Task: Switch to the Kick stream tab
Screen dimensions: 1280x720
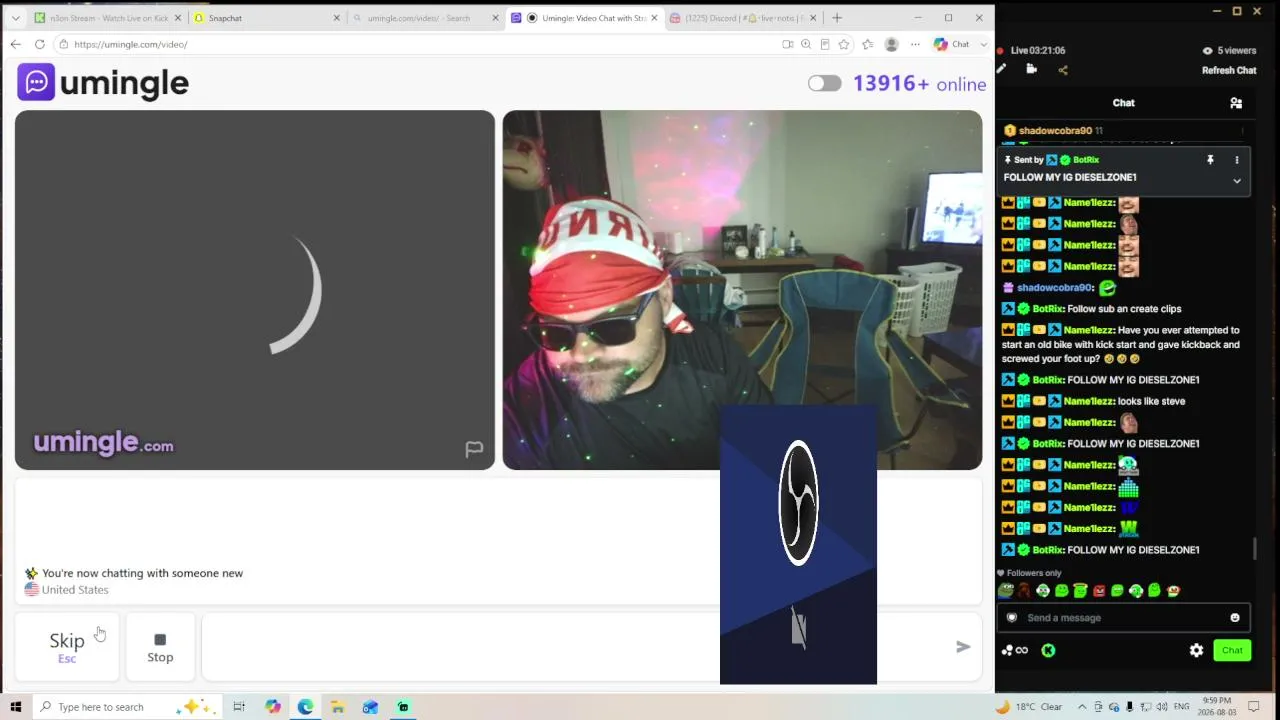Action: [x=108, y=18]
